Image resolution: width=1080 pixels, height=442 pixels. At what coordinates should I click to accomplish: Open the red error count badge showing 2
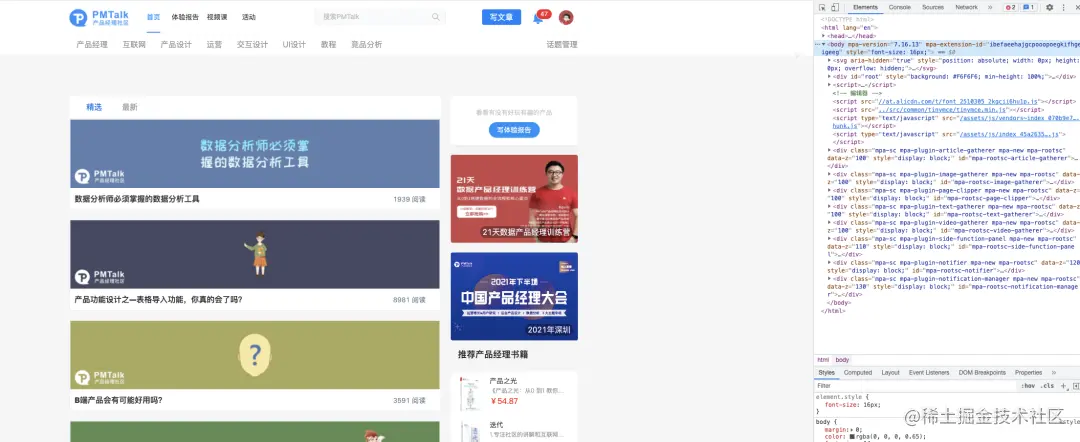click(1010, 8)
